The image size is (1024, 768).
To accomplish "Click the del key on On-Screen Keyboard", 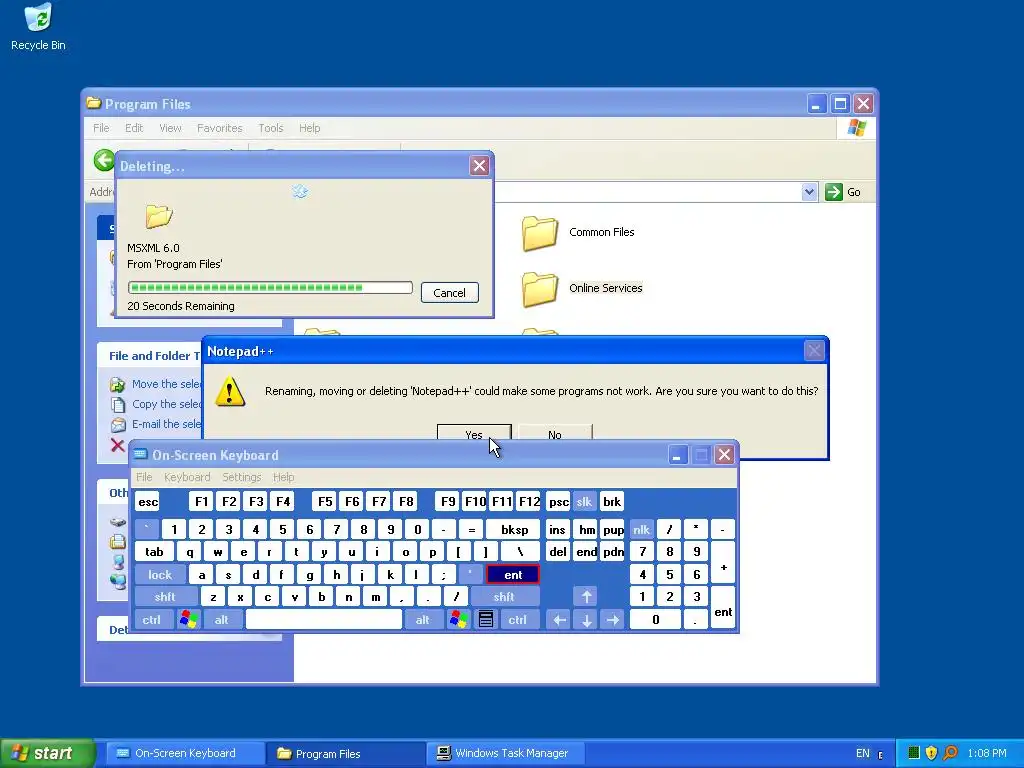I will [558, 552].
